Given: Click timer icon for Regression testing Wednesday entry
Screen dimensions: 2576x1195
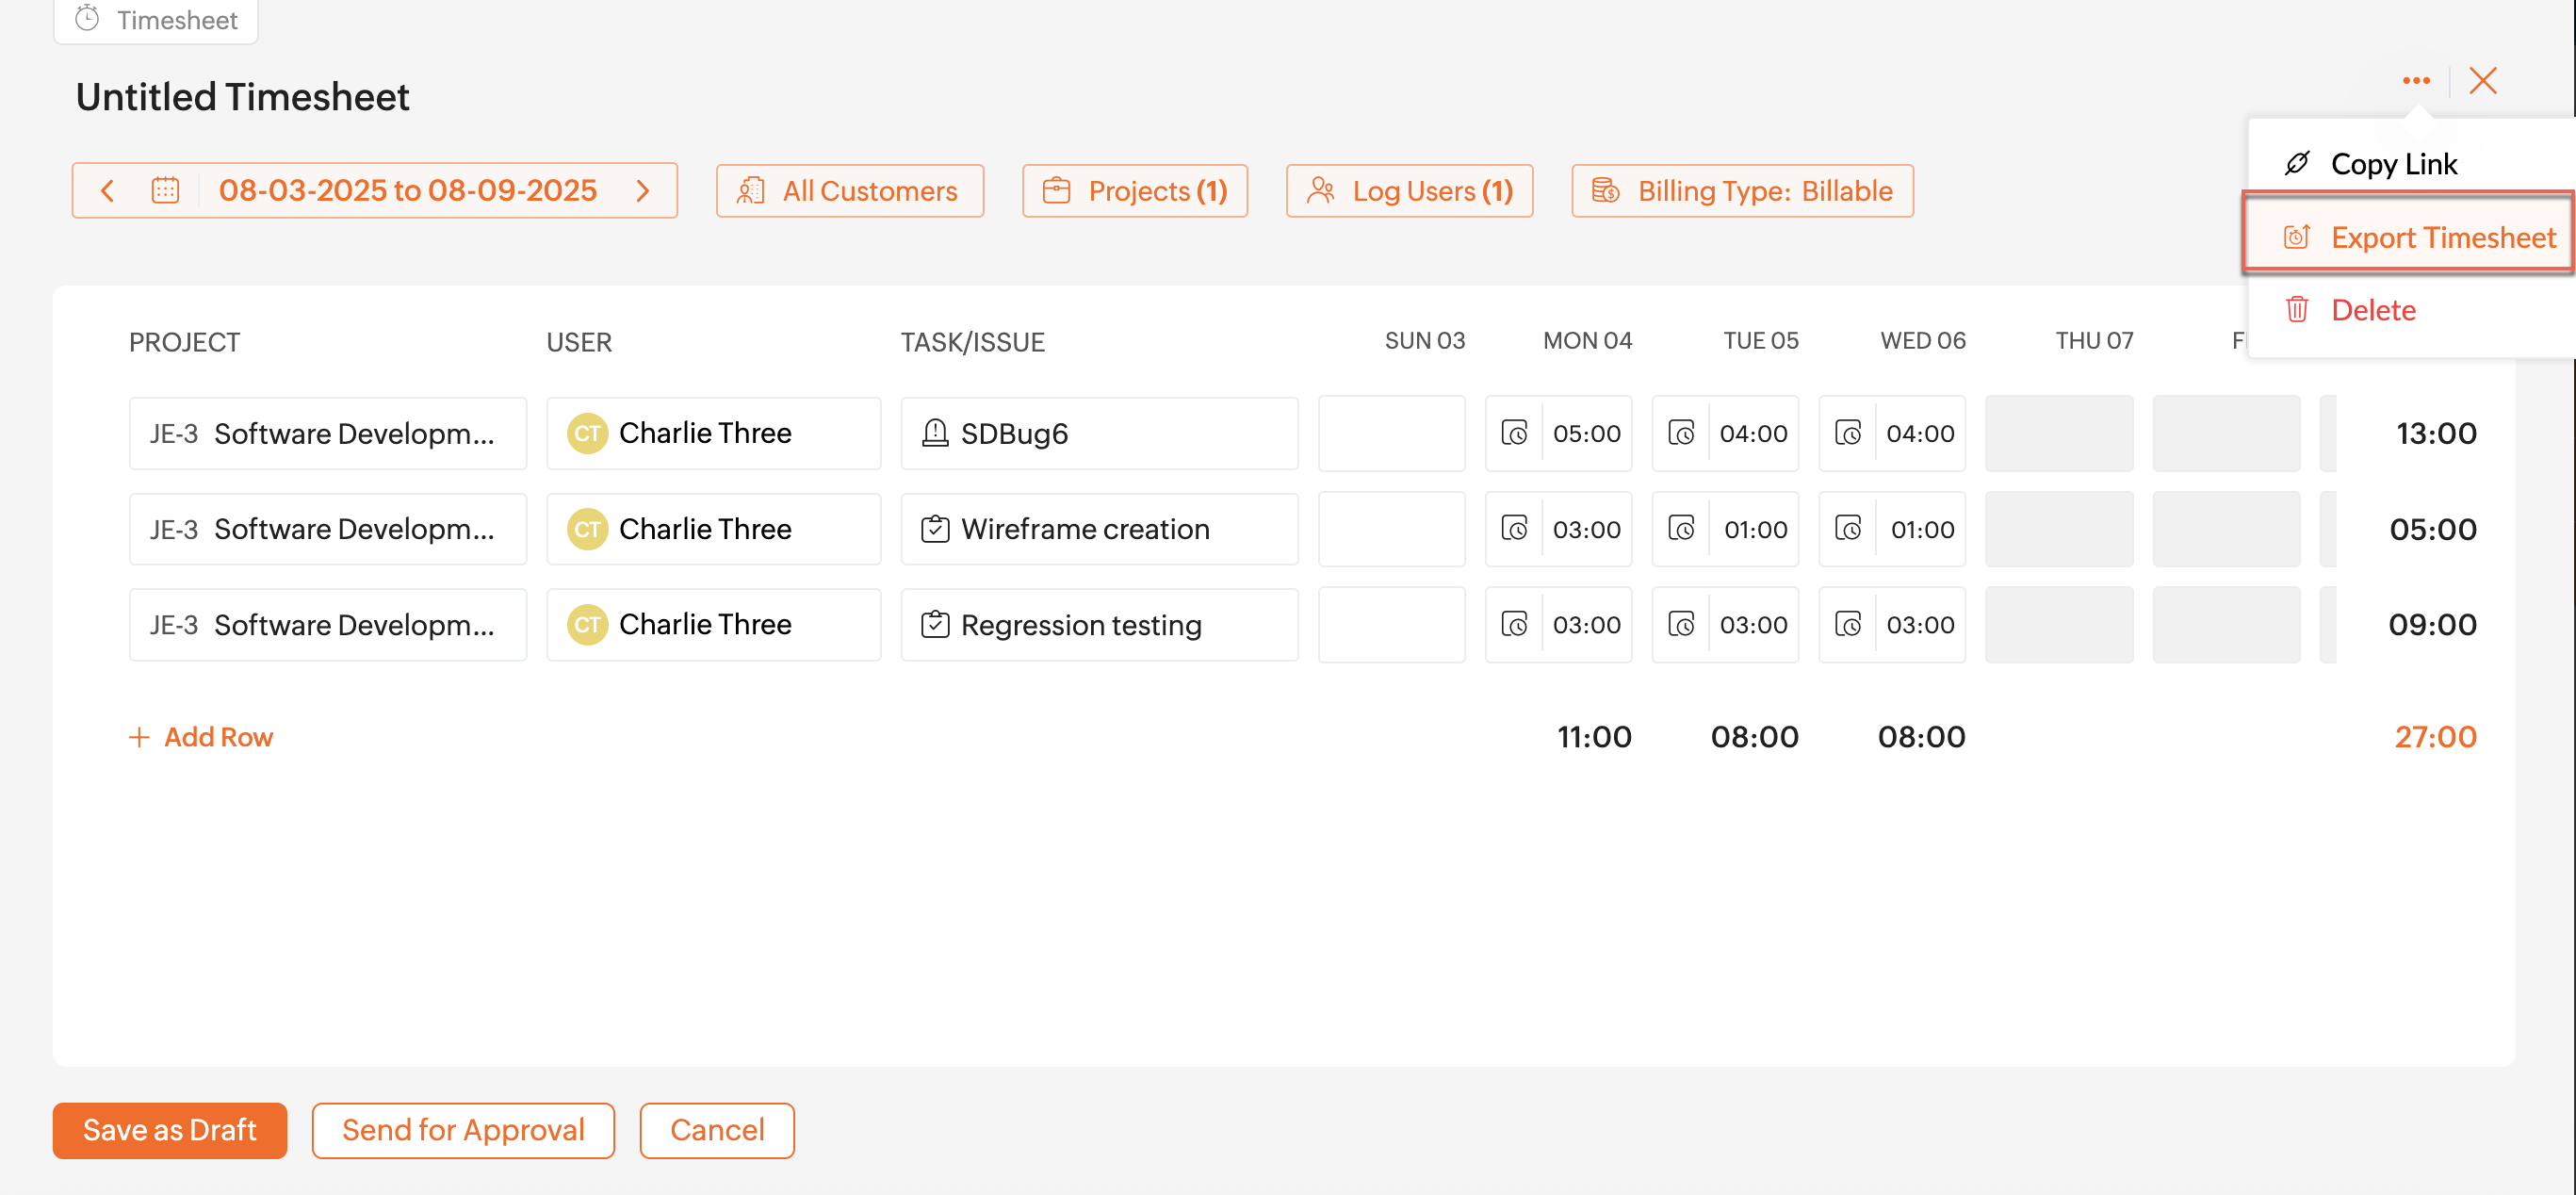Looking at the screenshot, I should [x=1848, y=624].
